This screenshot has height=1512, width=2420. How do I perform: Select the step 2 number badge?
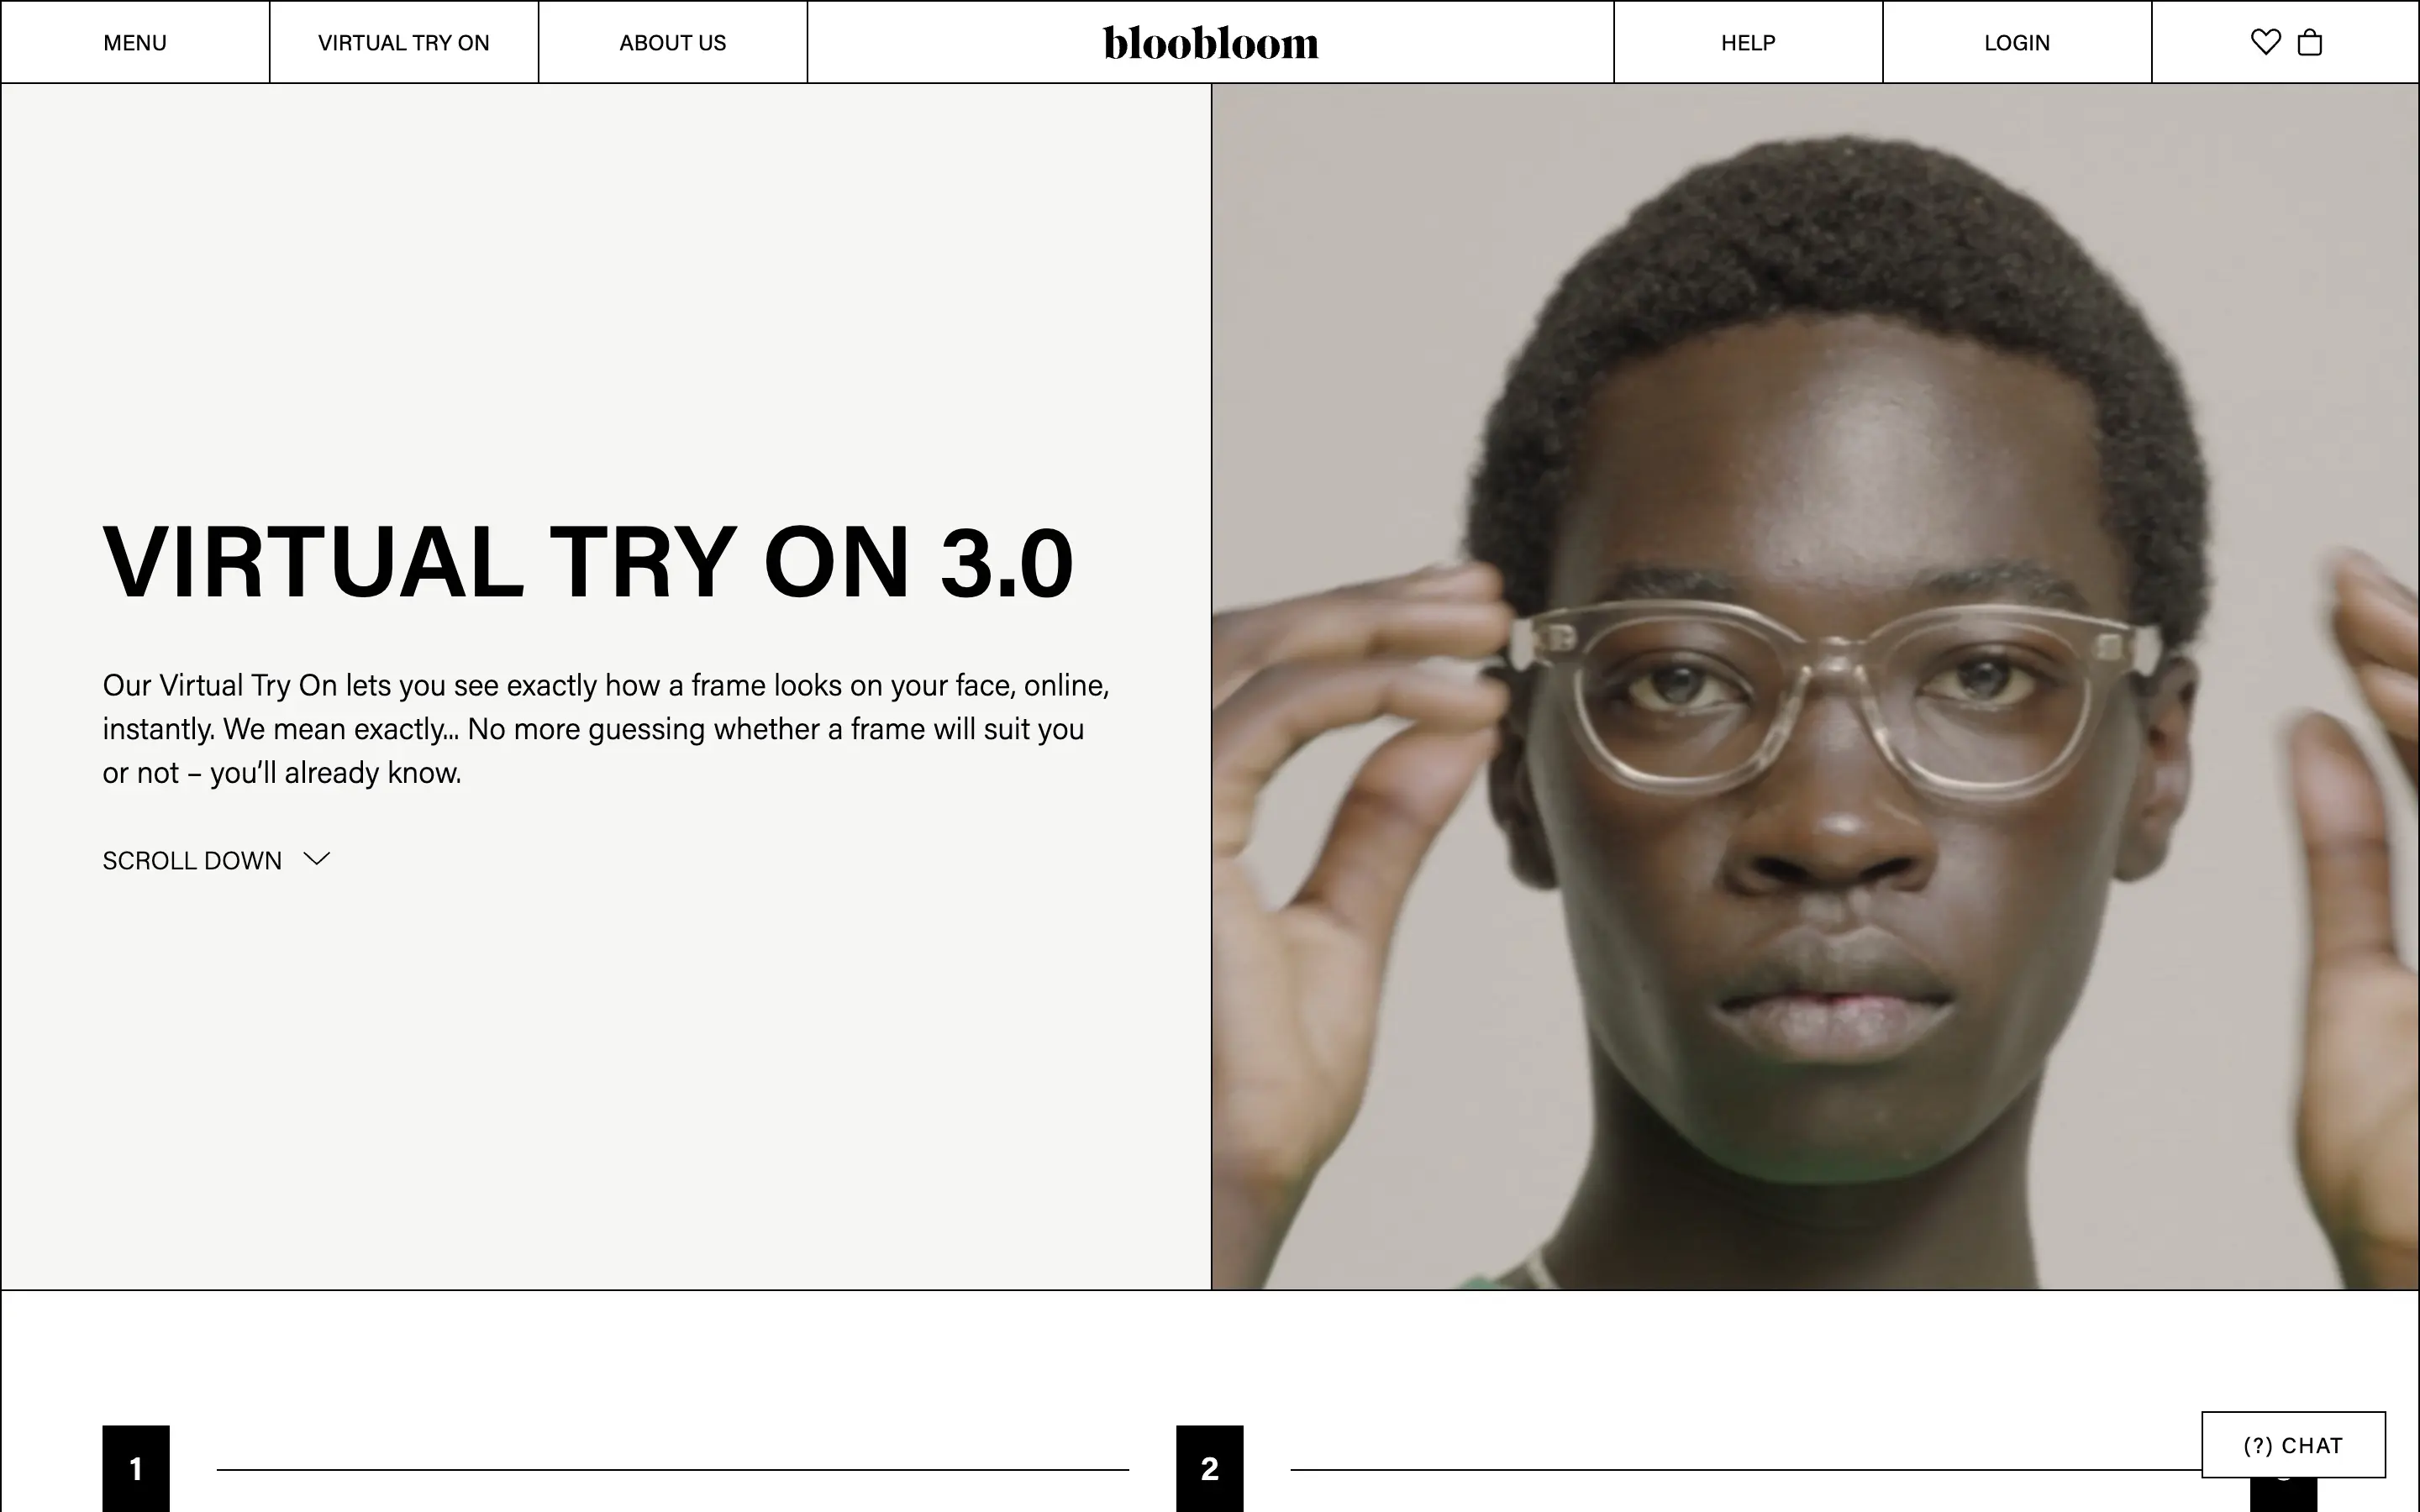pos(1209,1468)
